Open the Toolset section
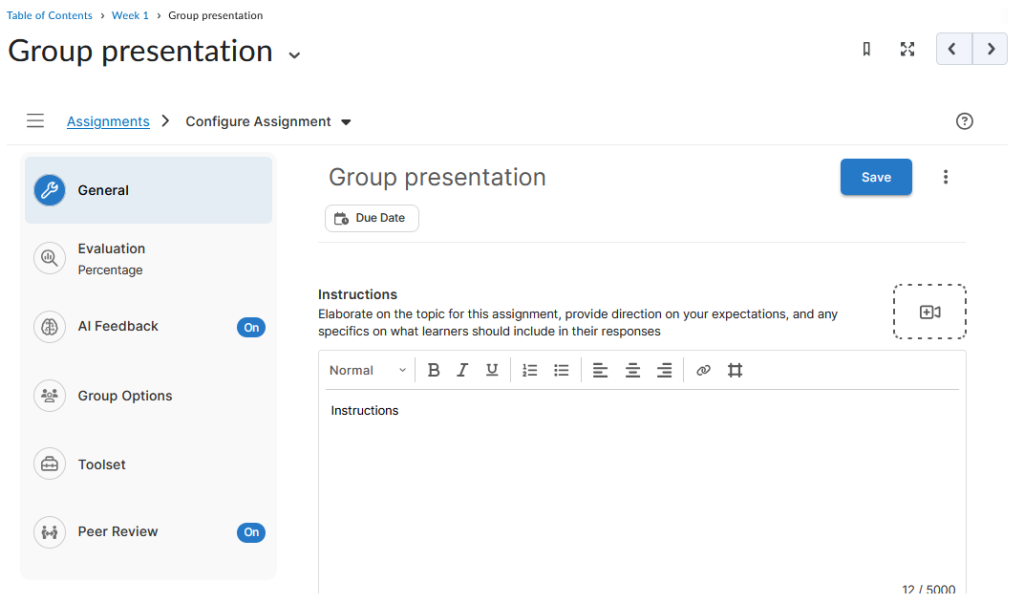The height and width of the screenshot is (604, 1024). (x=148, y=464)
